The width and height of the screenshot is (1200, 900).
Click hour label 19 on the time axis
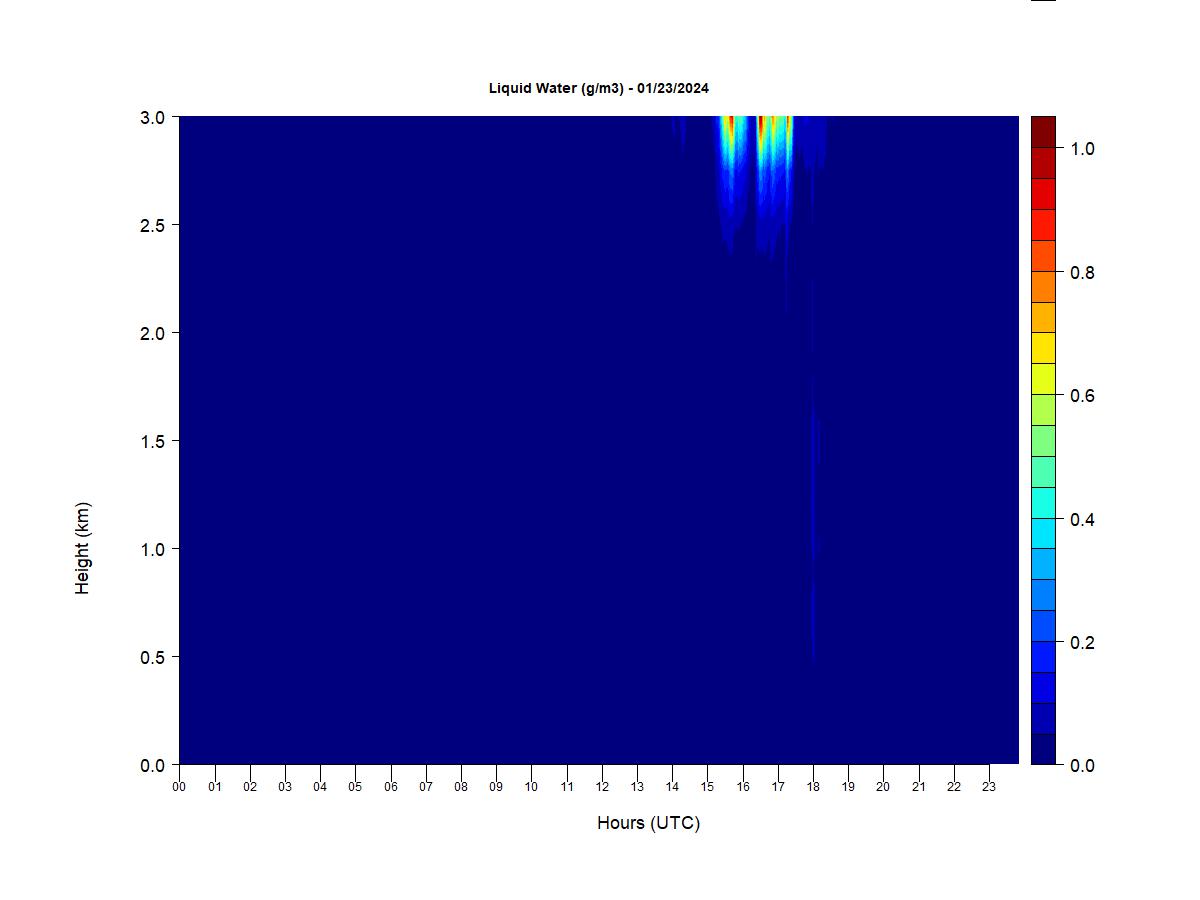pos(848,787)
